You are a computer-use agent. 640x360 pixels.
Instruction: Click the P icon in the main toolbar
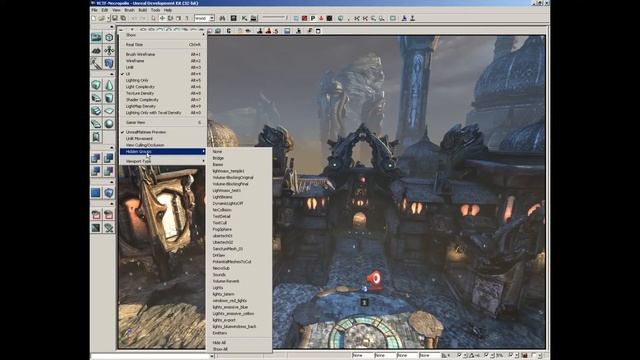point(313,18)
